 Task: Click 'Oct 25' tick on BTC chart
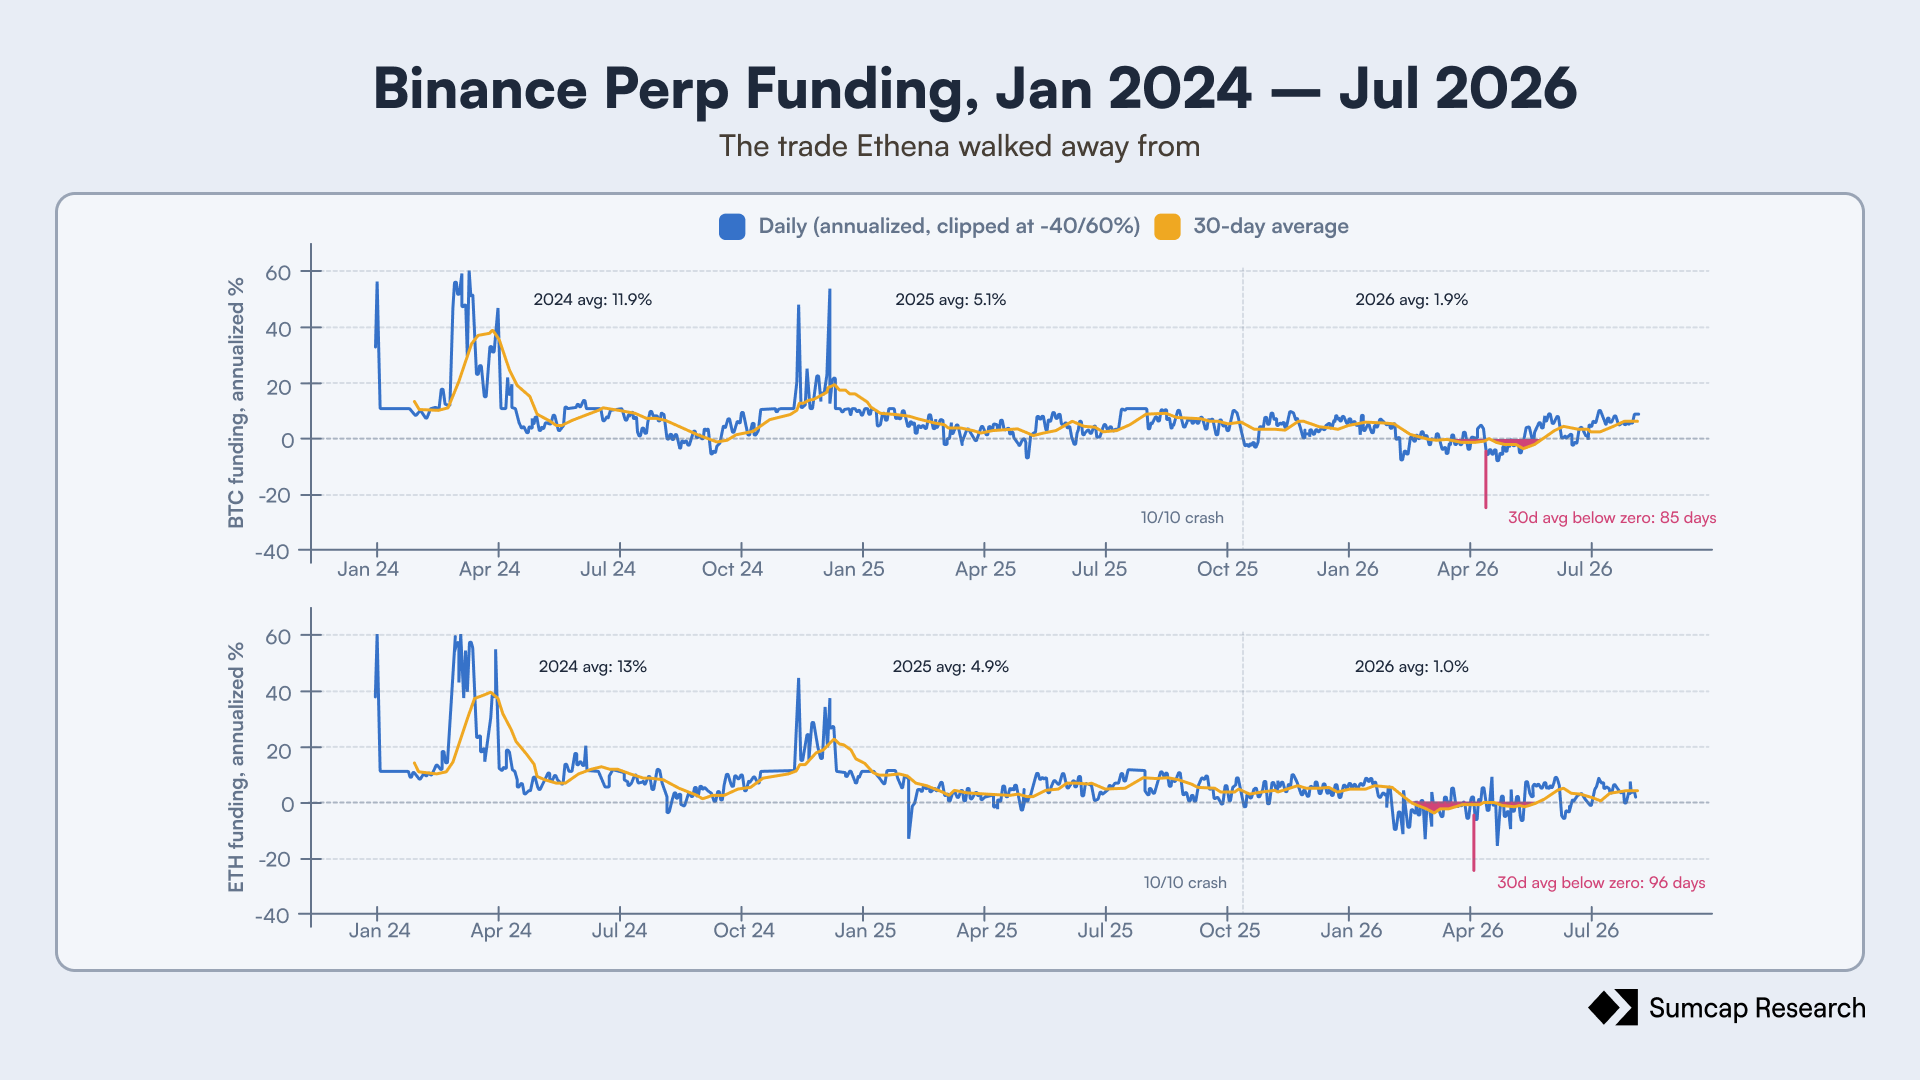(x=1227, y=569)
